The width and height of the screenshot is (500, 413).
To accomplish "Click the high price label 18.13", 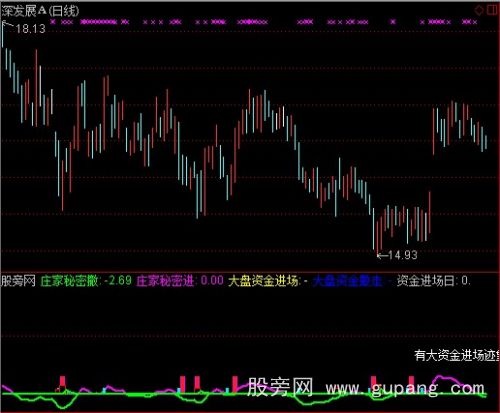I will tap(31, 29).
